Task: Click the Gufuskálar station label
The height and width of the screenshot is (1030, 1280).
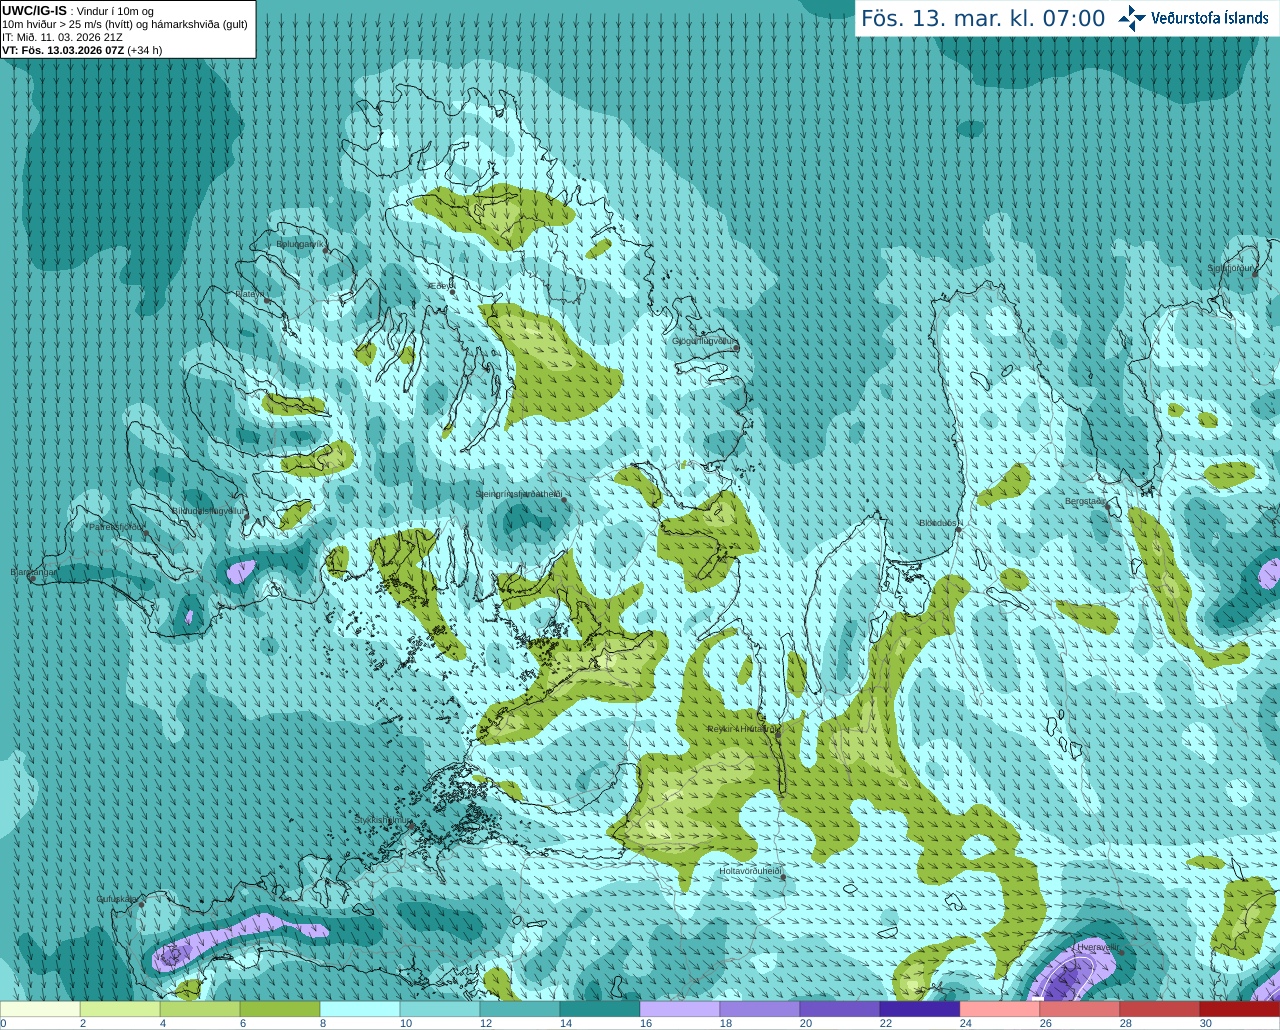Action: [116, 899]
